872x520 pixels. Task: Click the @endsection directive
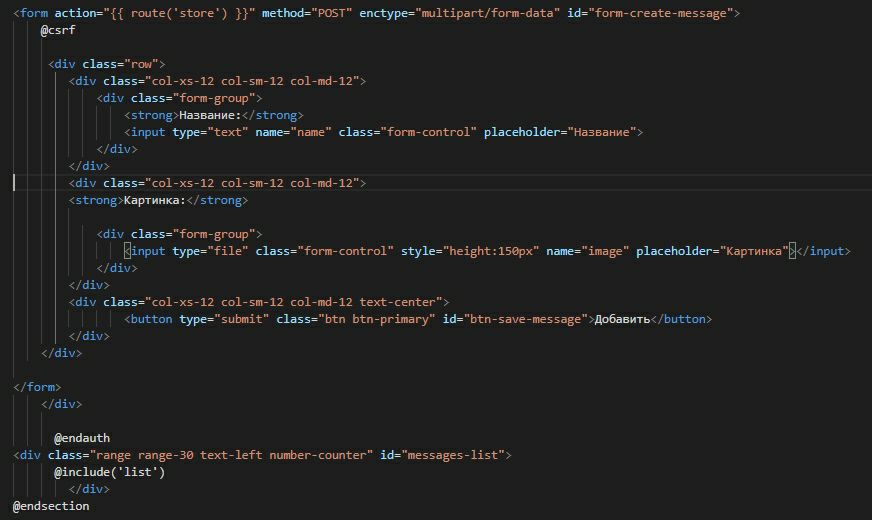click(51, 506)
